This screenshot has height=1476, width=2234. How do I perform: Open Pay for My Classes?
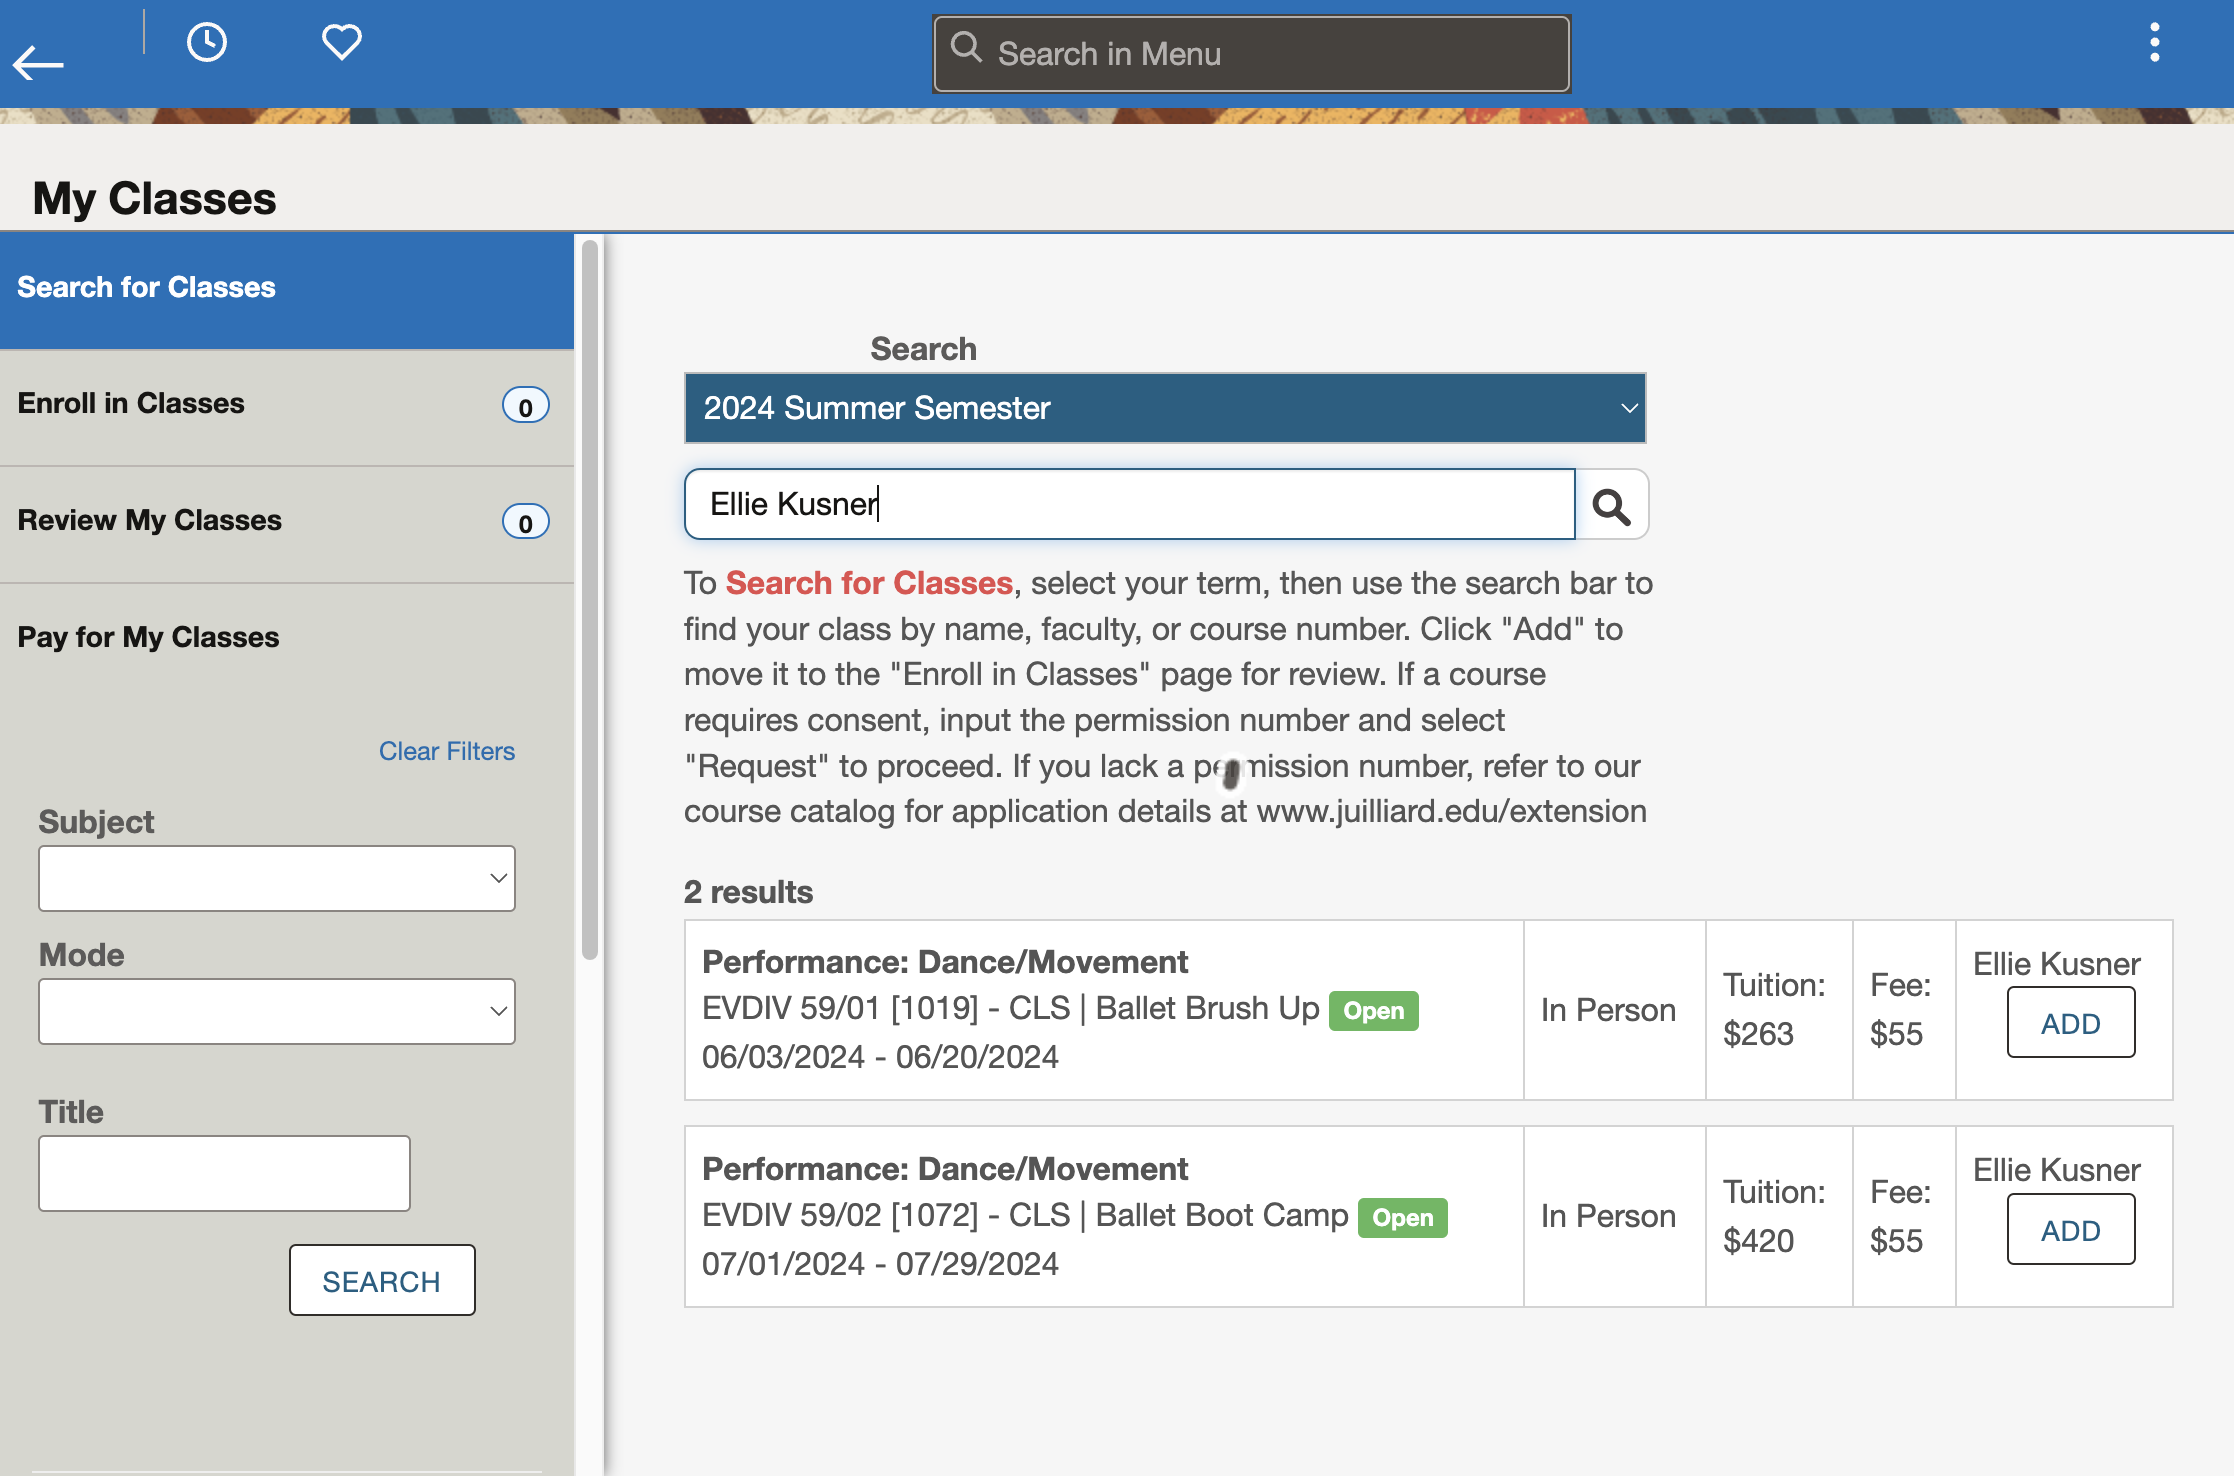pyautogui.click(x=287, y=638)
